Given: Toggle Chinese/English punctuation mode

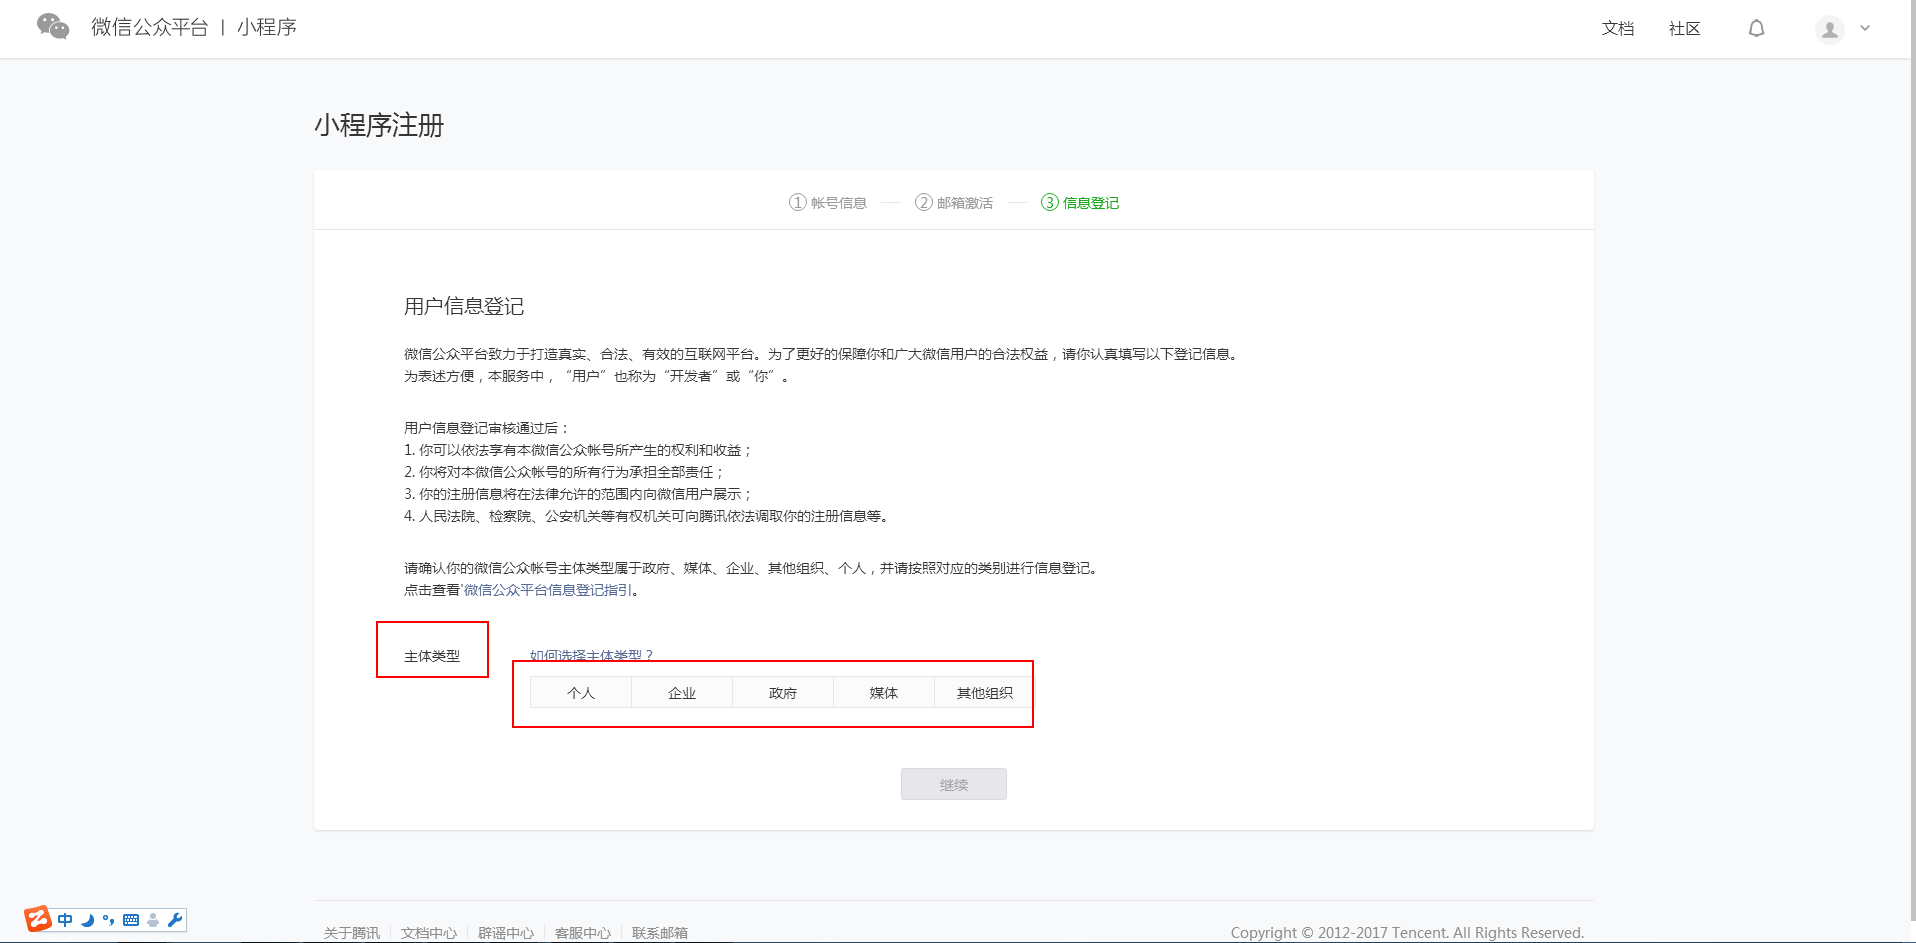Looking at the screenshot, I should pos(107,919).
